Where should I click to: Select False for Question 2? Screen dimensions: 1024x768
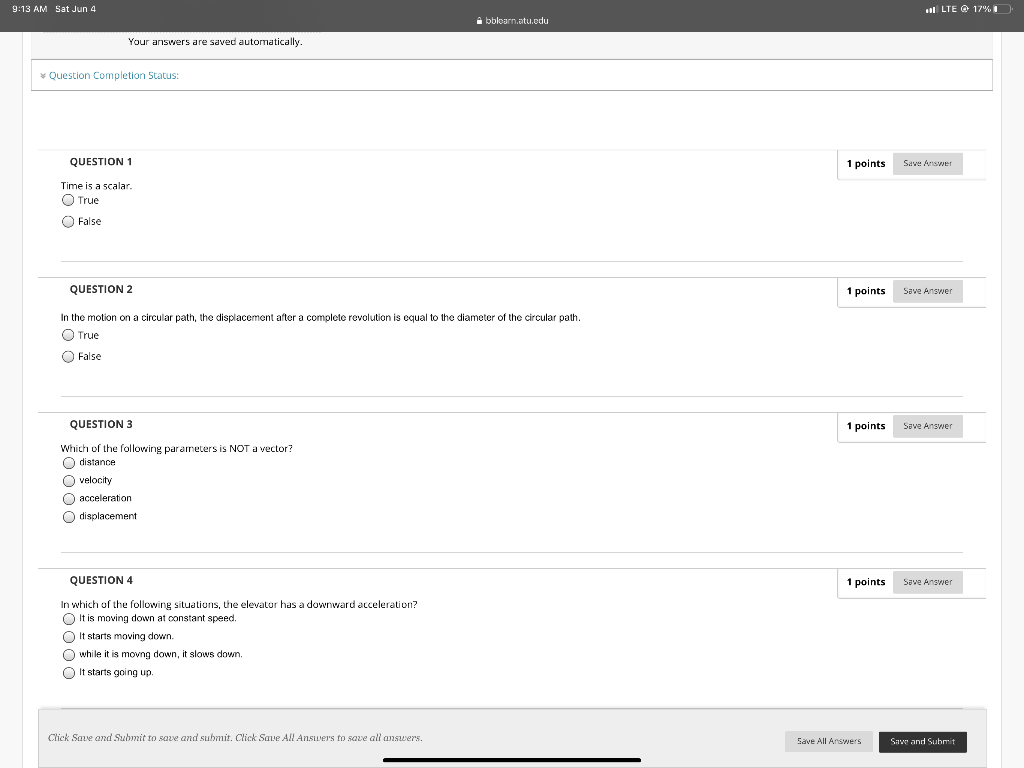(x=68, y=357)
